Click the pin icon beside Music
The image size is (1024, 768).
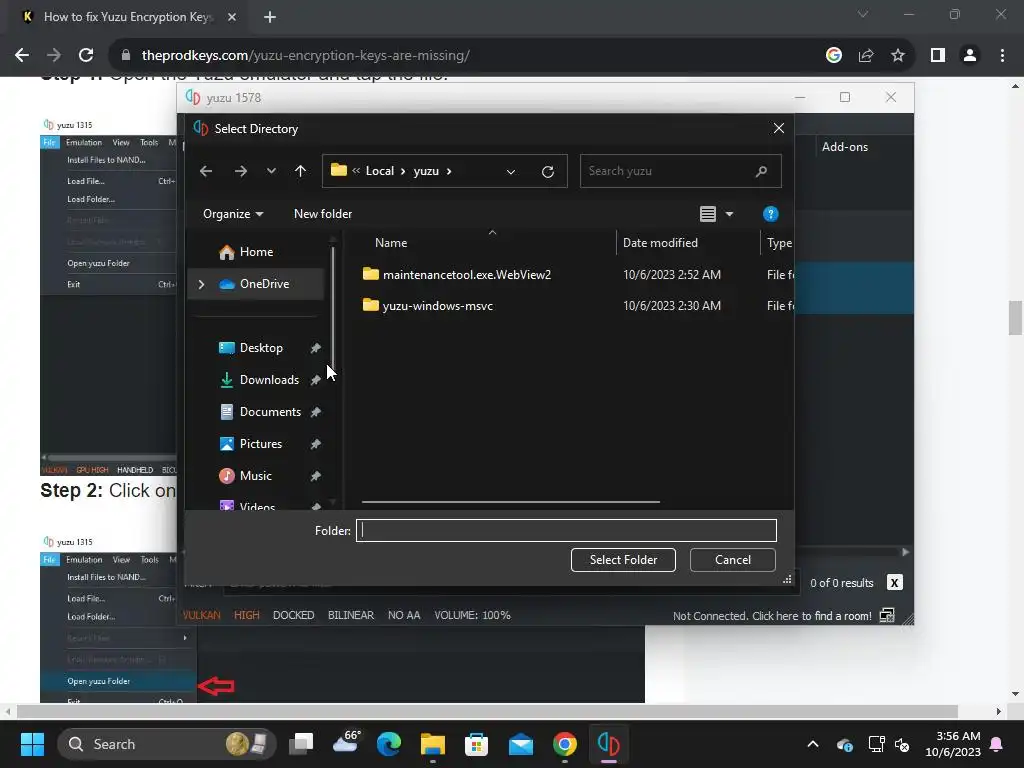point(315,476)
